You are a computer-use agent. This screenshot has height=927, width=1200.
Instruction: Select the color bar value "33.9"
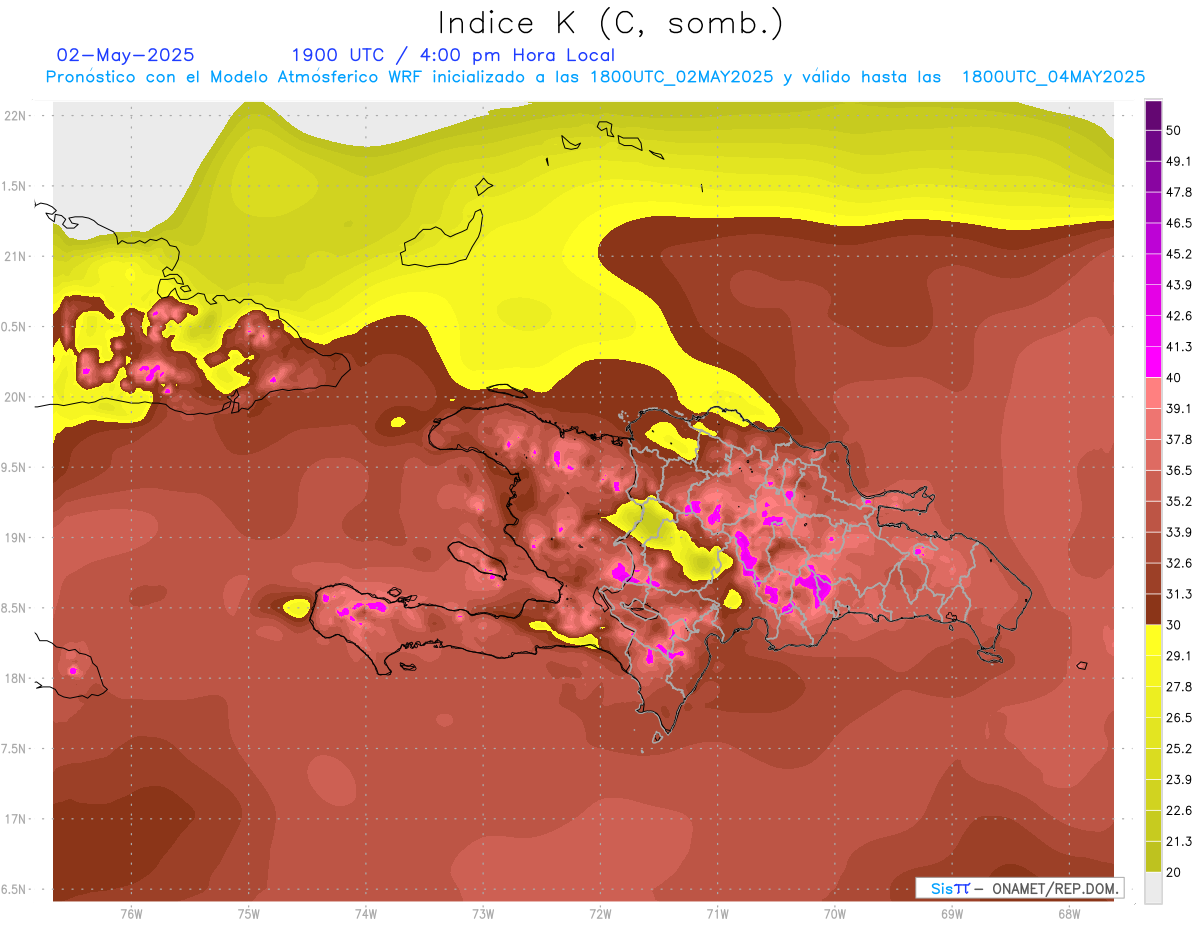coord(1179,532)
